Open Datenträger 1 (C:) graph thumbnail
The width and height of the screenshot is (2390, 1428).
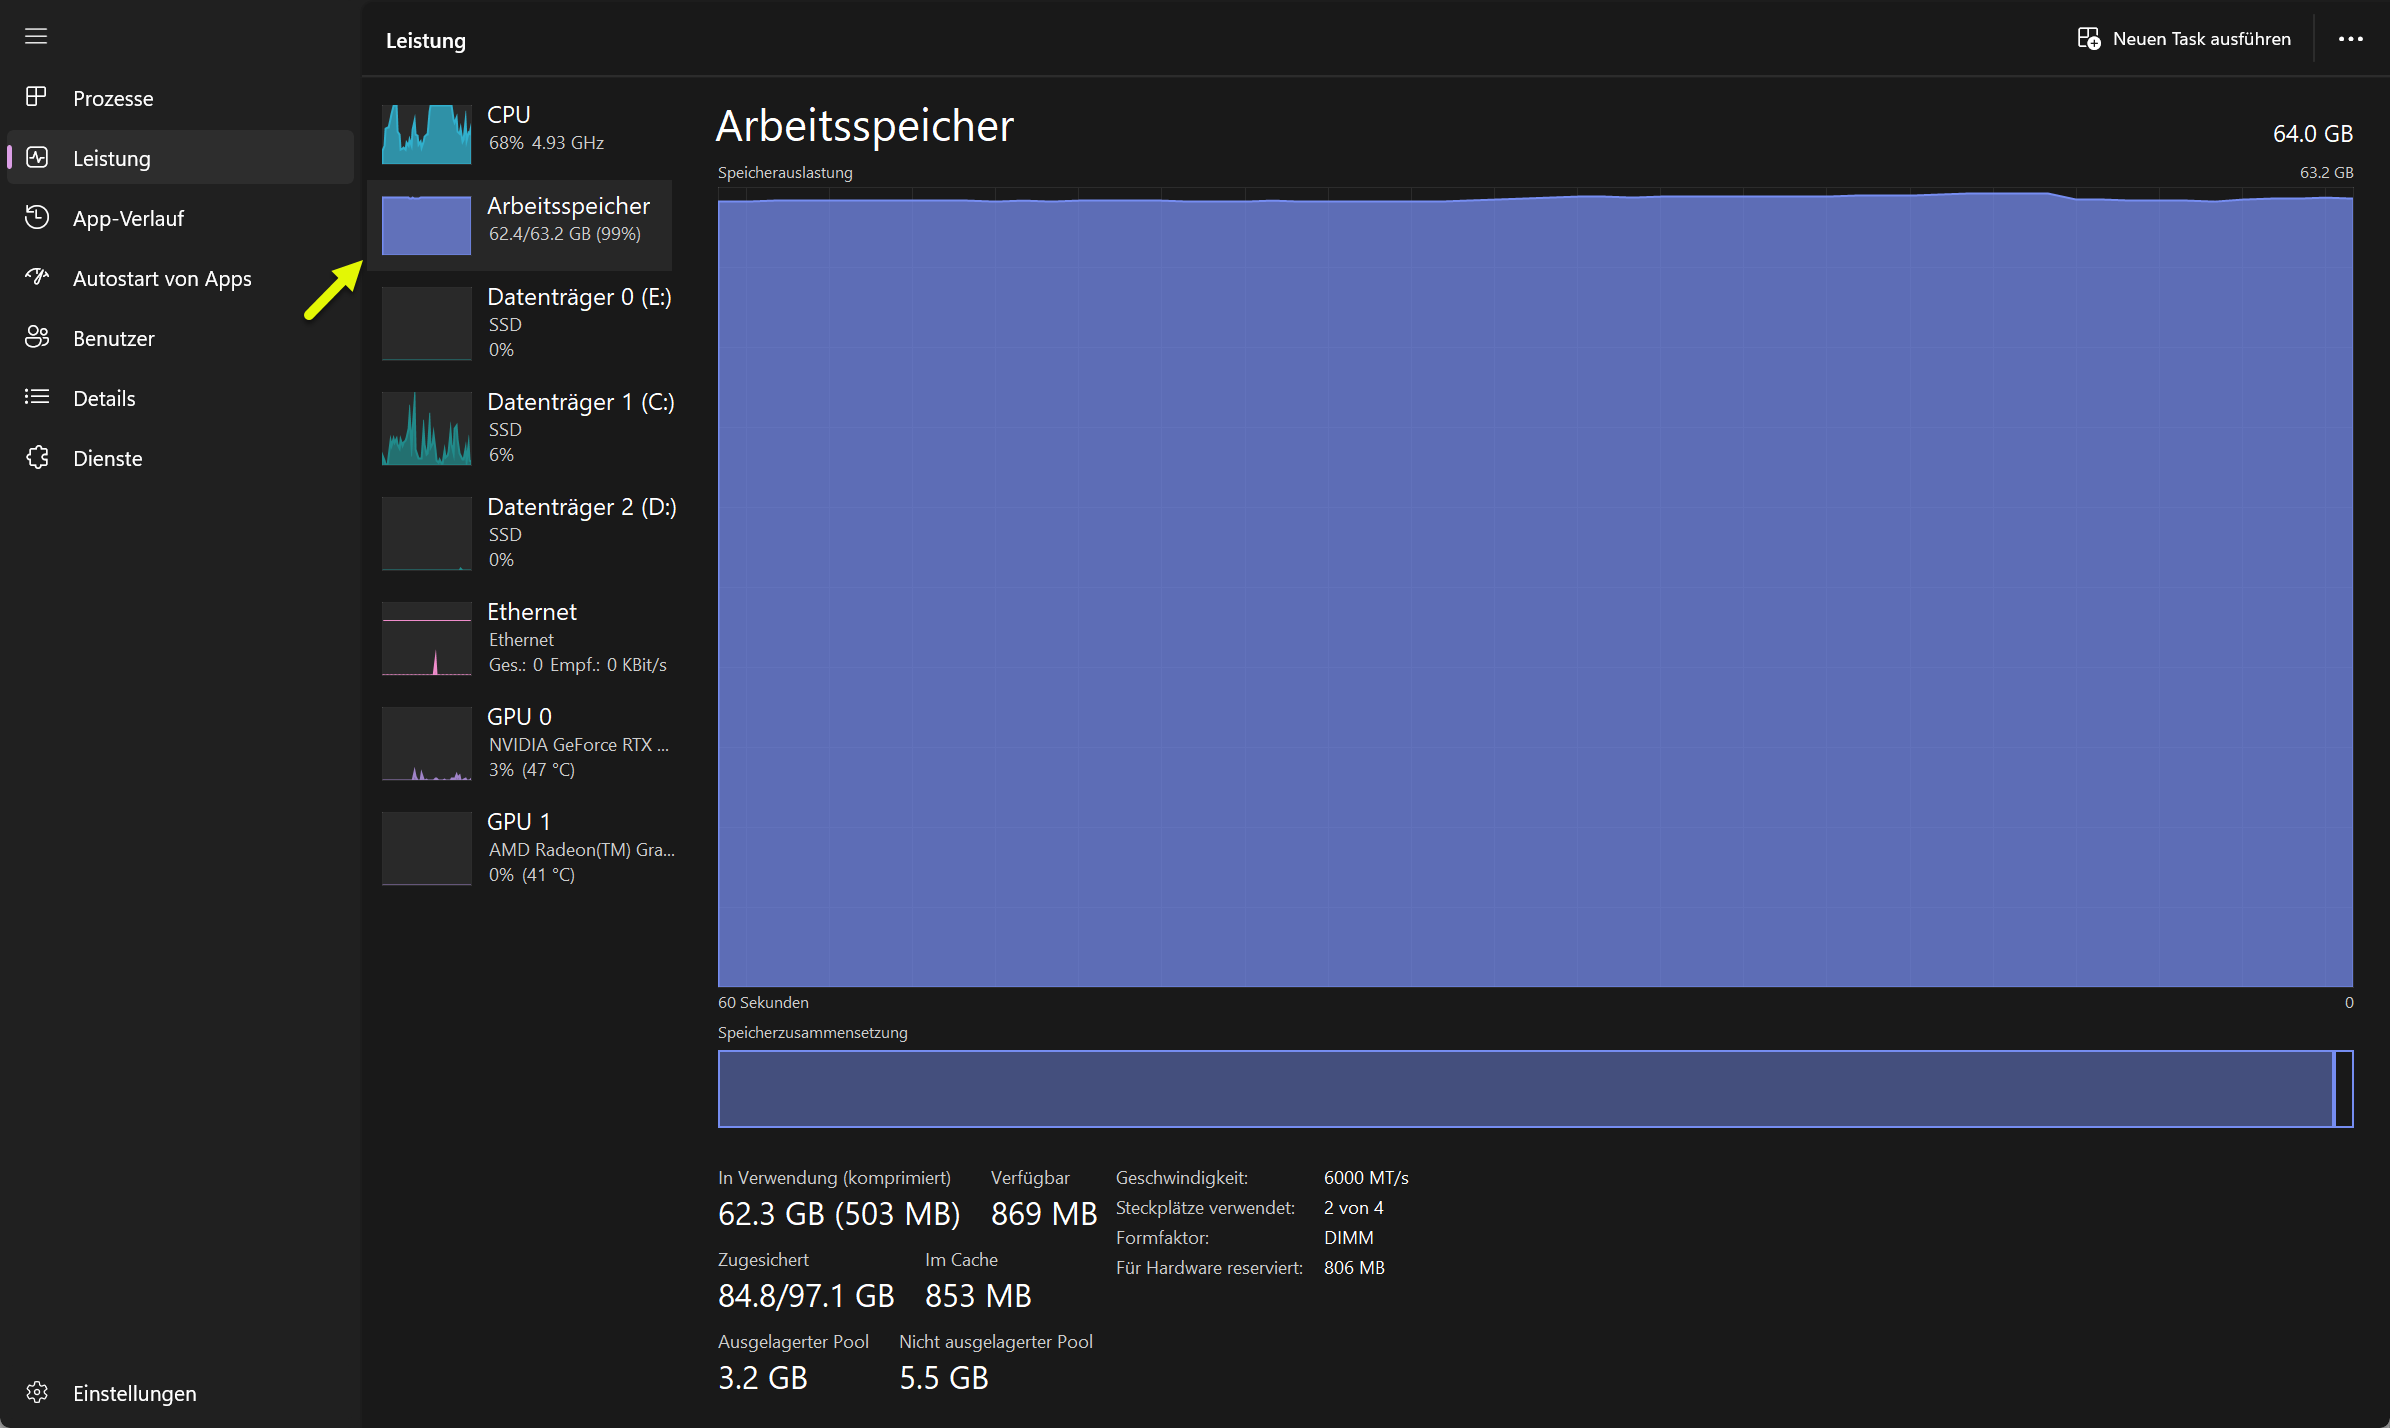[426, 428]
